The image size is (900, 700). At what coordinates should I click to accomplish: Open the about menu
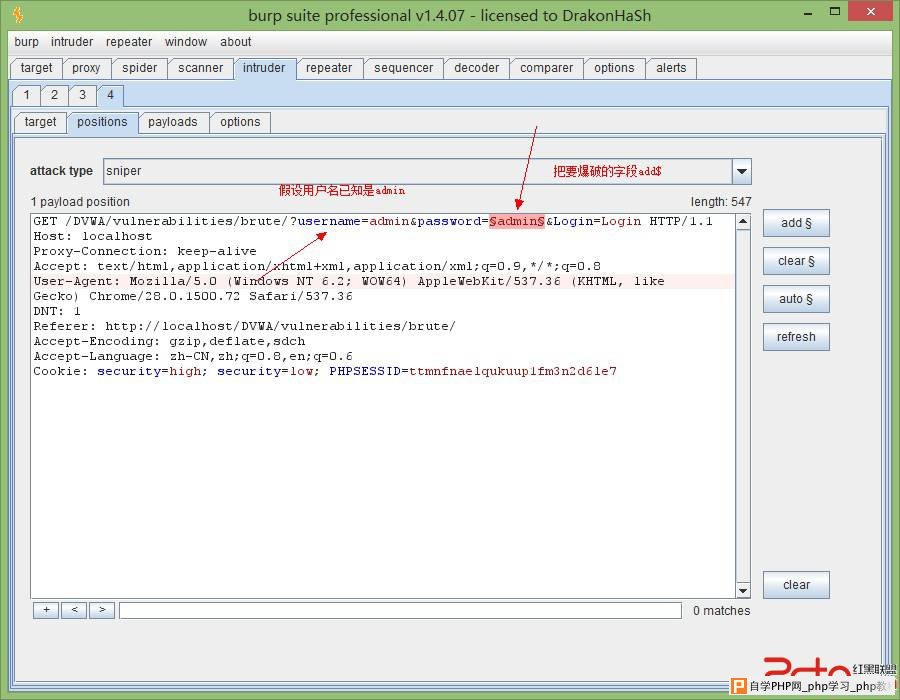click(235, 42)
